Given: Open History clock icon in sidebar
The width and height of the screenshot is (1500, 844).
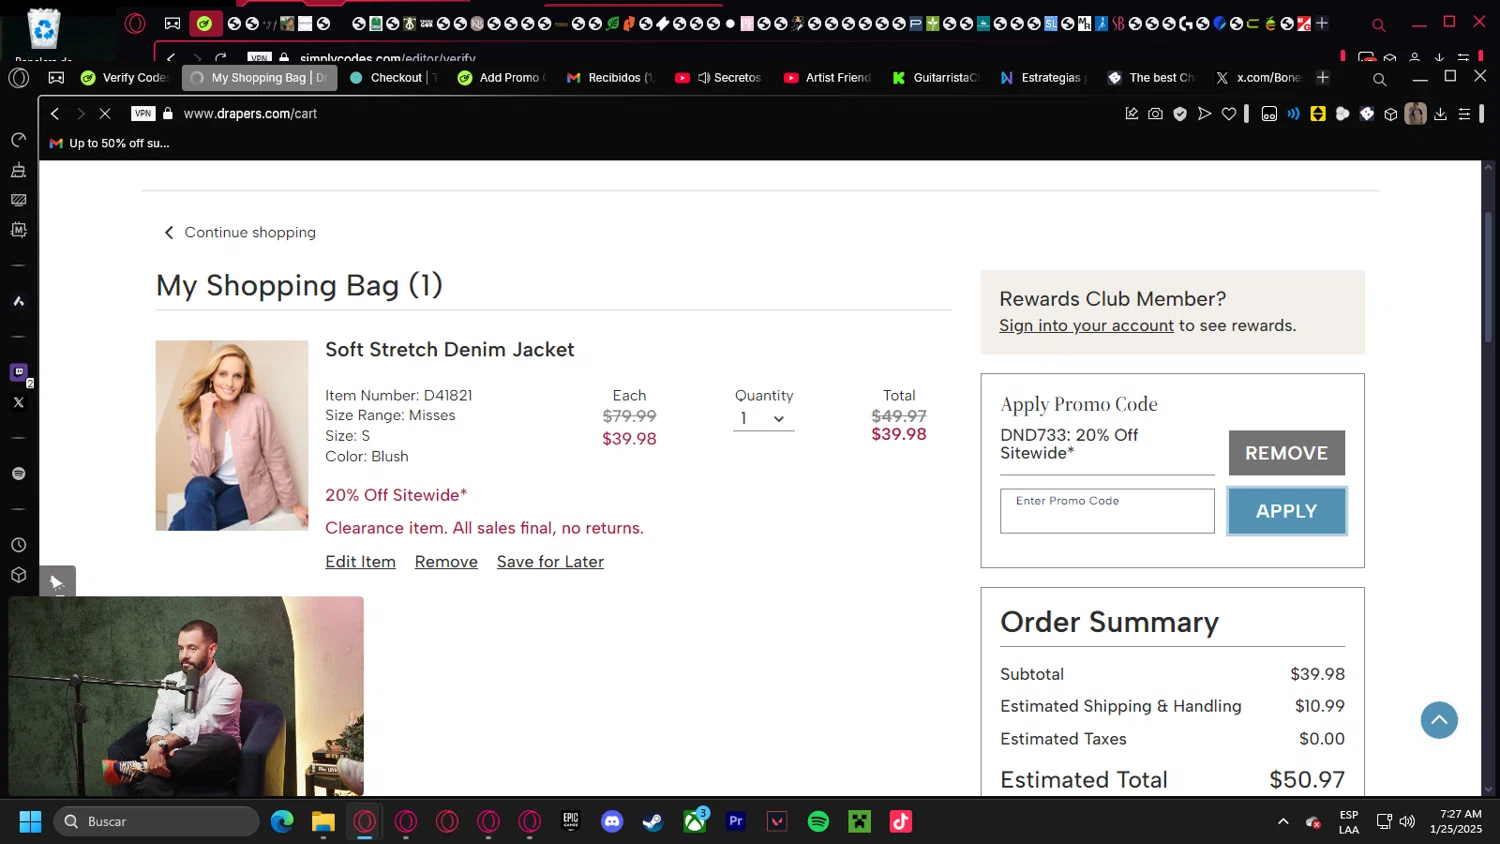Looking at the screenshot, I should [18, 545].
